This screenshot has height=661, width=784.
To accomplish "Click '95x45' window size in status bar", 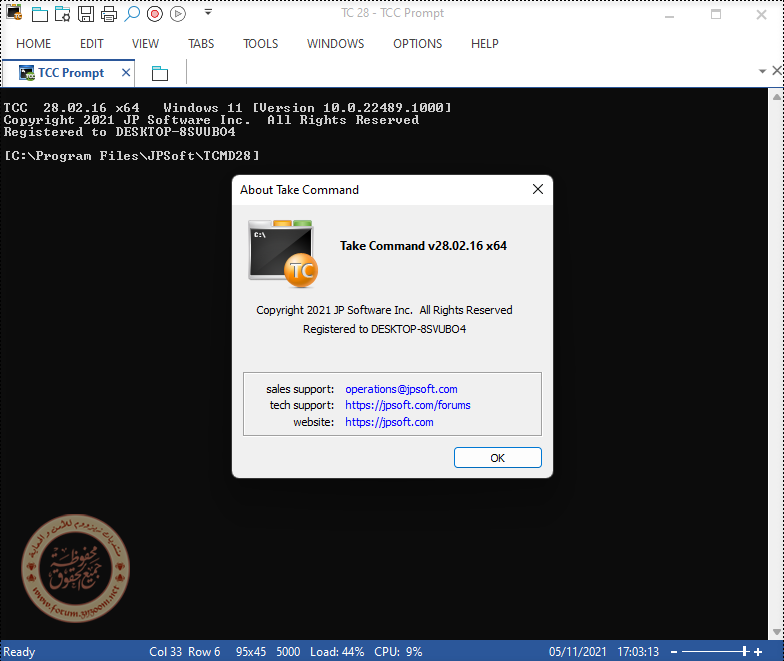I will pyautogui.click(x=251, y=652).
